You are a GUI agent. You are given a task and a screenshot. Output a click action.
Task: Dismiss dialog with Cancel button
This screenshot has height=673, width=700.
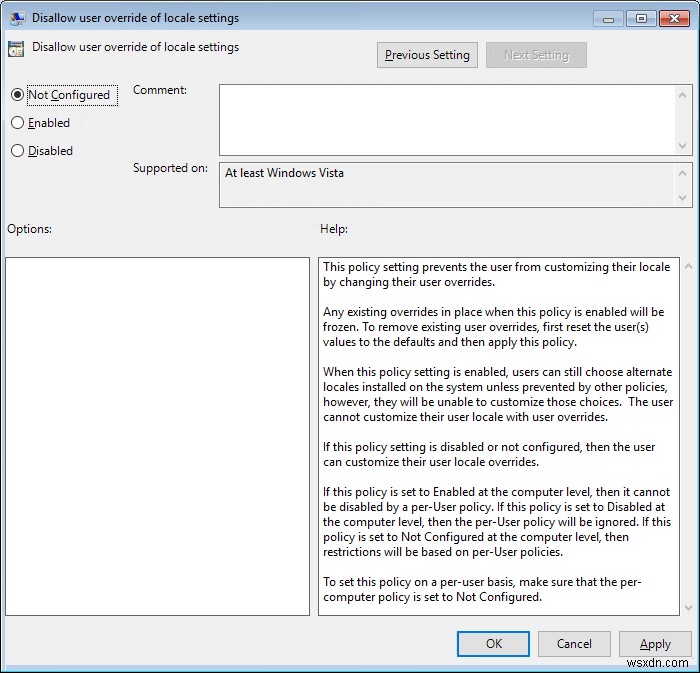(x=574, y=644)
